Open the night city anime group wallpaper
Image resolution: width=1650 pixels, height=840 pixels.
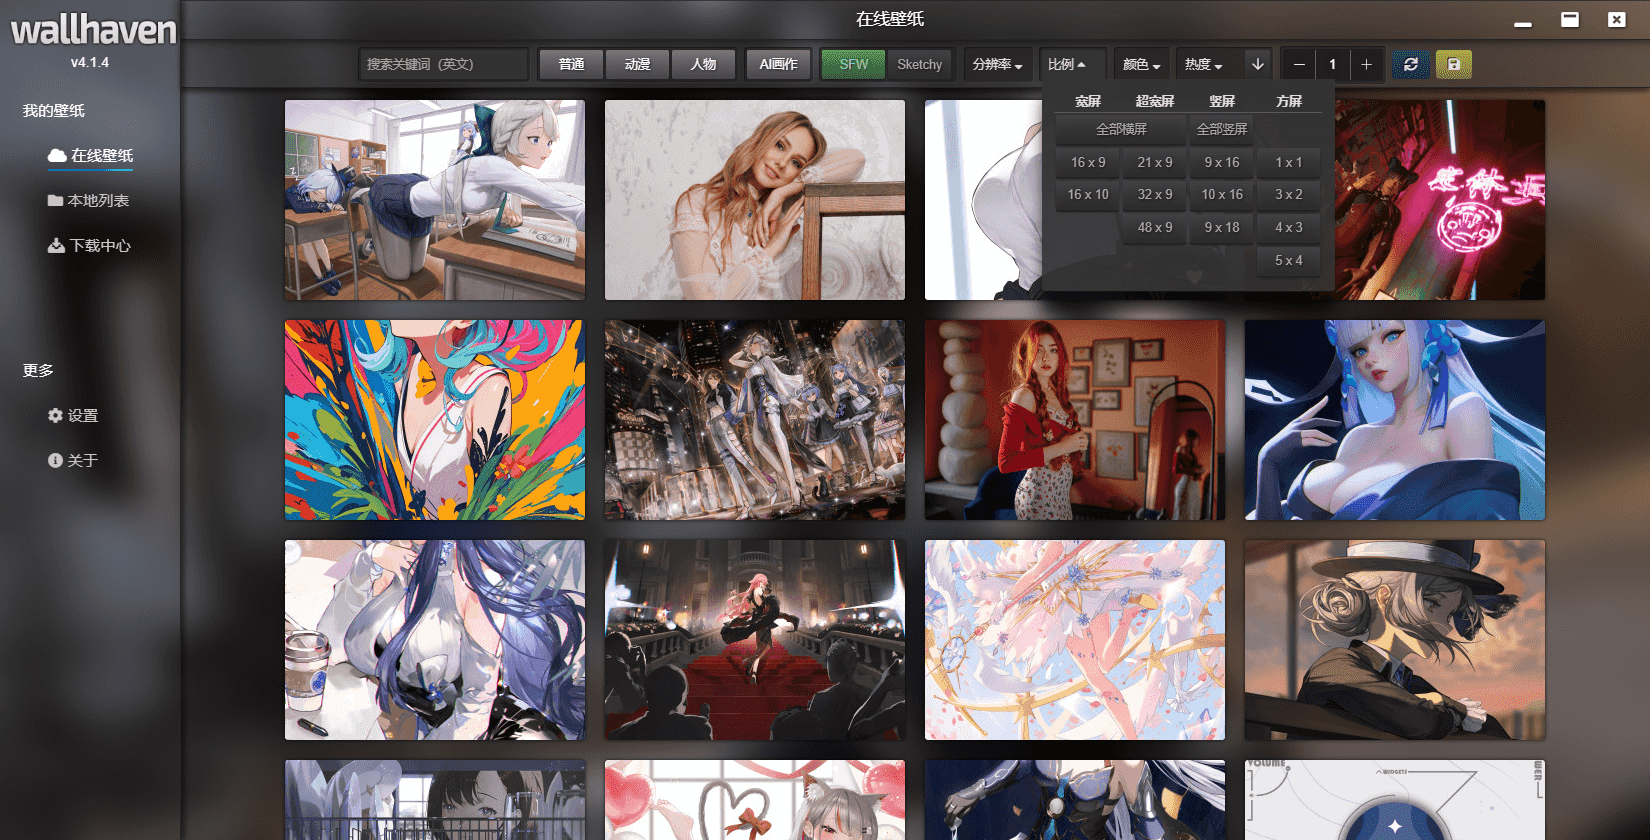tap(755, 420)
